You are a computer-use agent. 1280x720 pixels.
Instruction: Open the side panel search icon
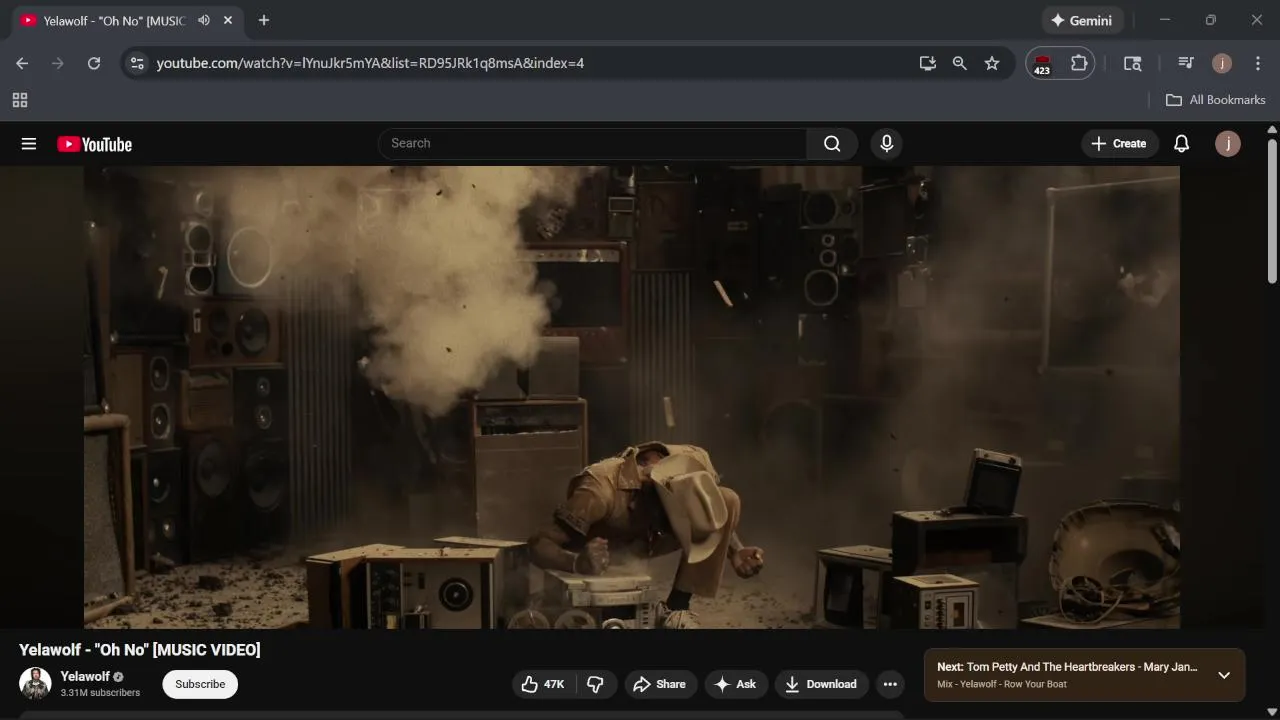point(1133,63)
